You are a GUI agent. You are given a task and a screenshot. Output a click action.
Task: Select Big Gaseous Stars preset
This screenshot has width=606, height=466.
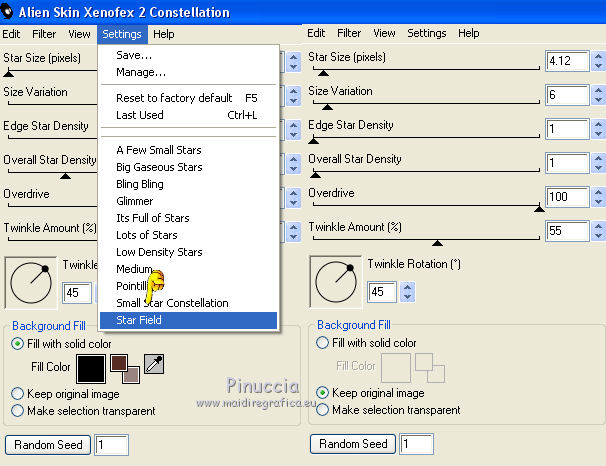[x=189, y=167]
